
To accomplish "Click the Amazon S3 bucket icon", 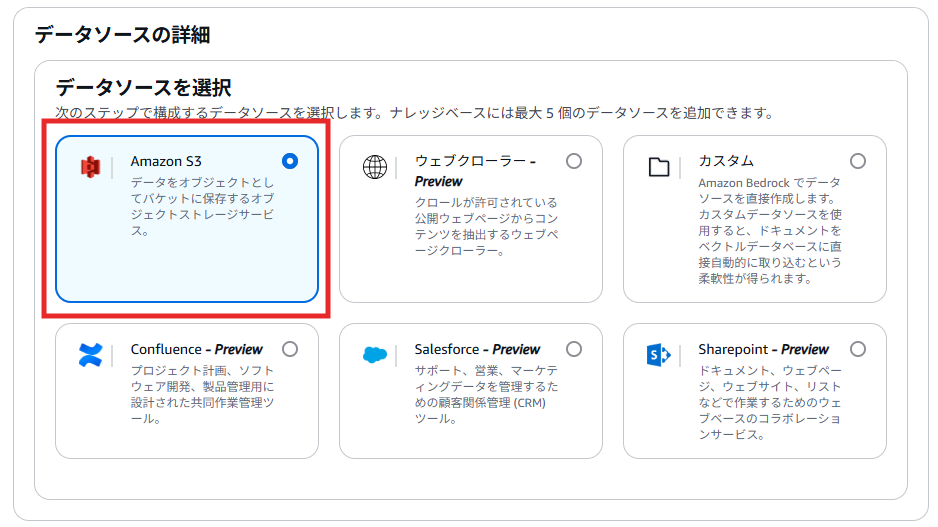I will (90, 167).
